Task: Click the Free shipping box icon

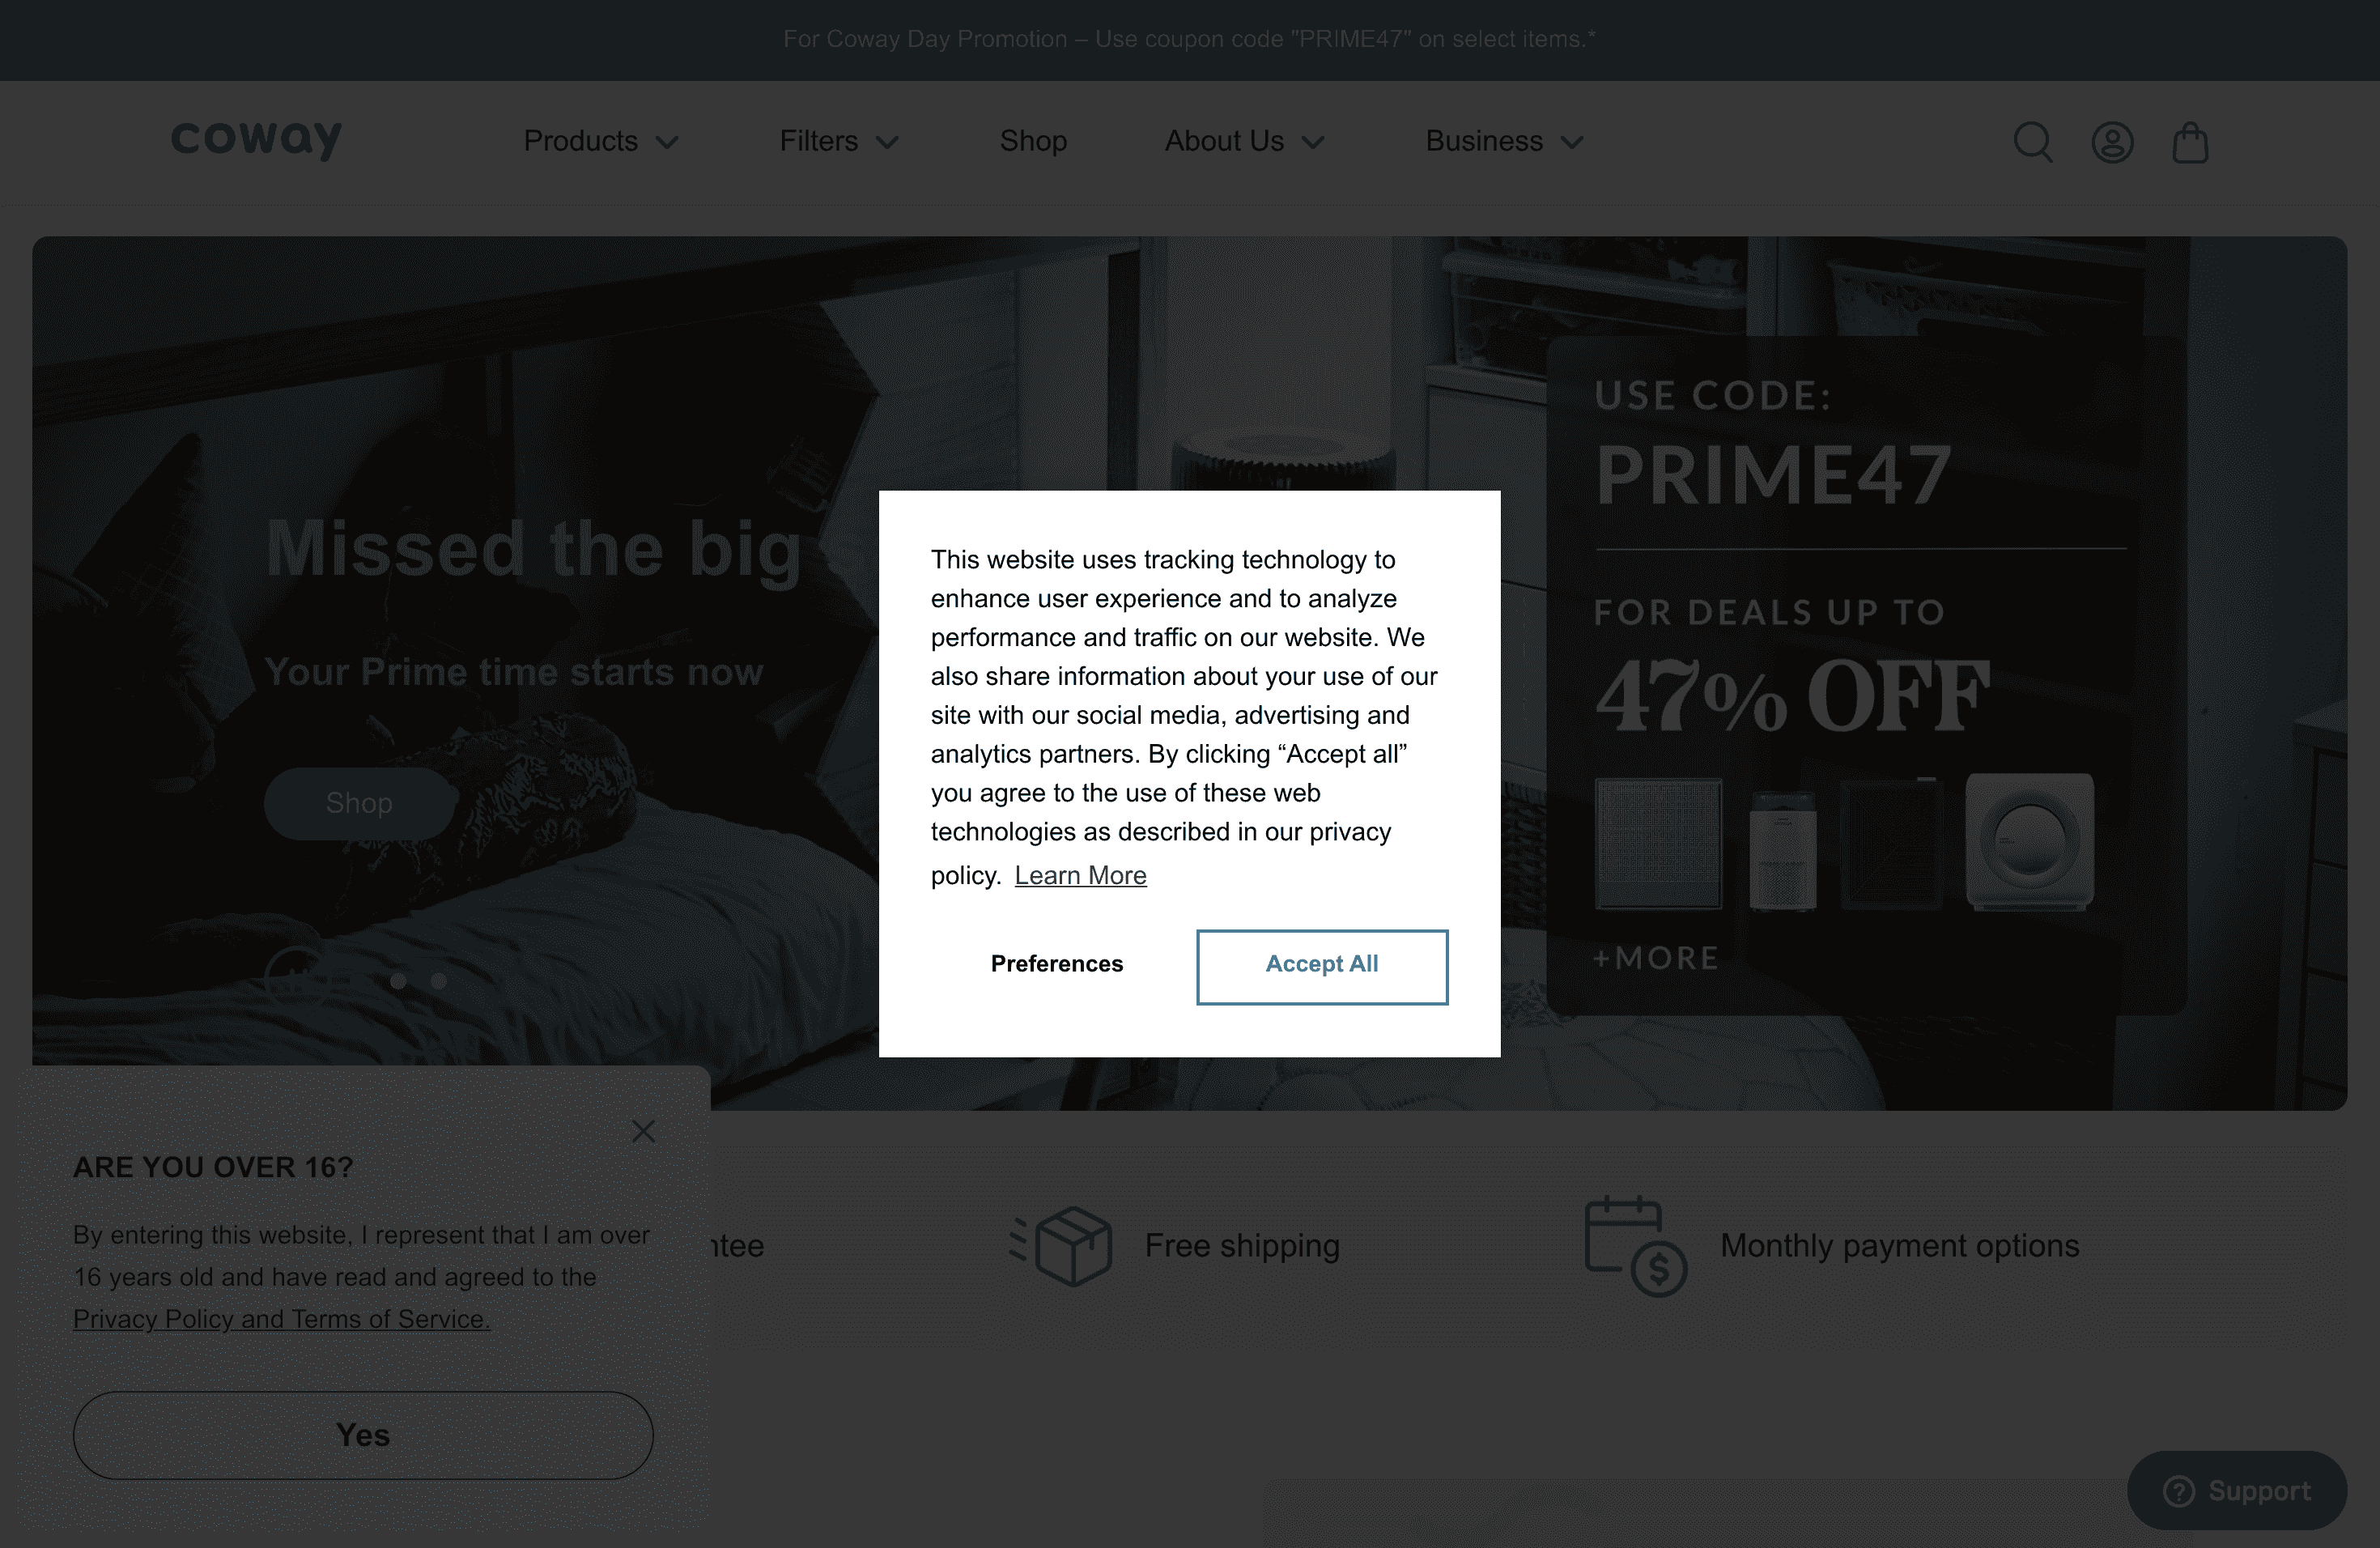Action: coord(1061,1245)
